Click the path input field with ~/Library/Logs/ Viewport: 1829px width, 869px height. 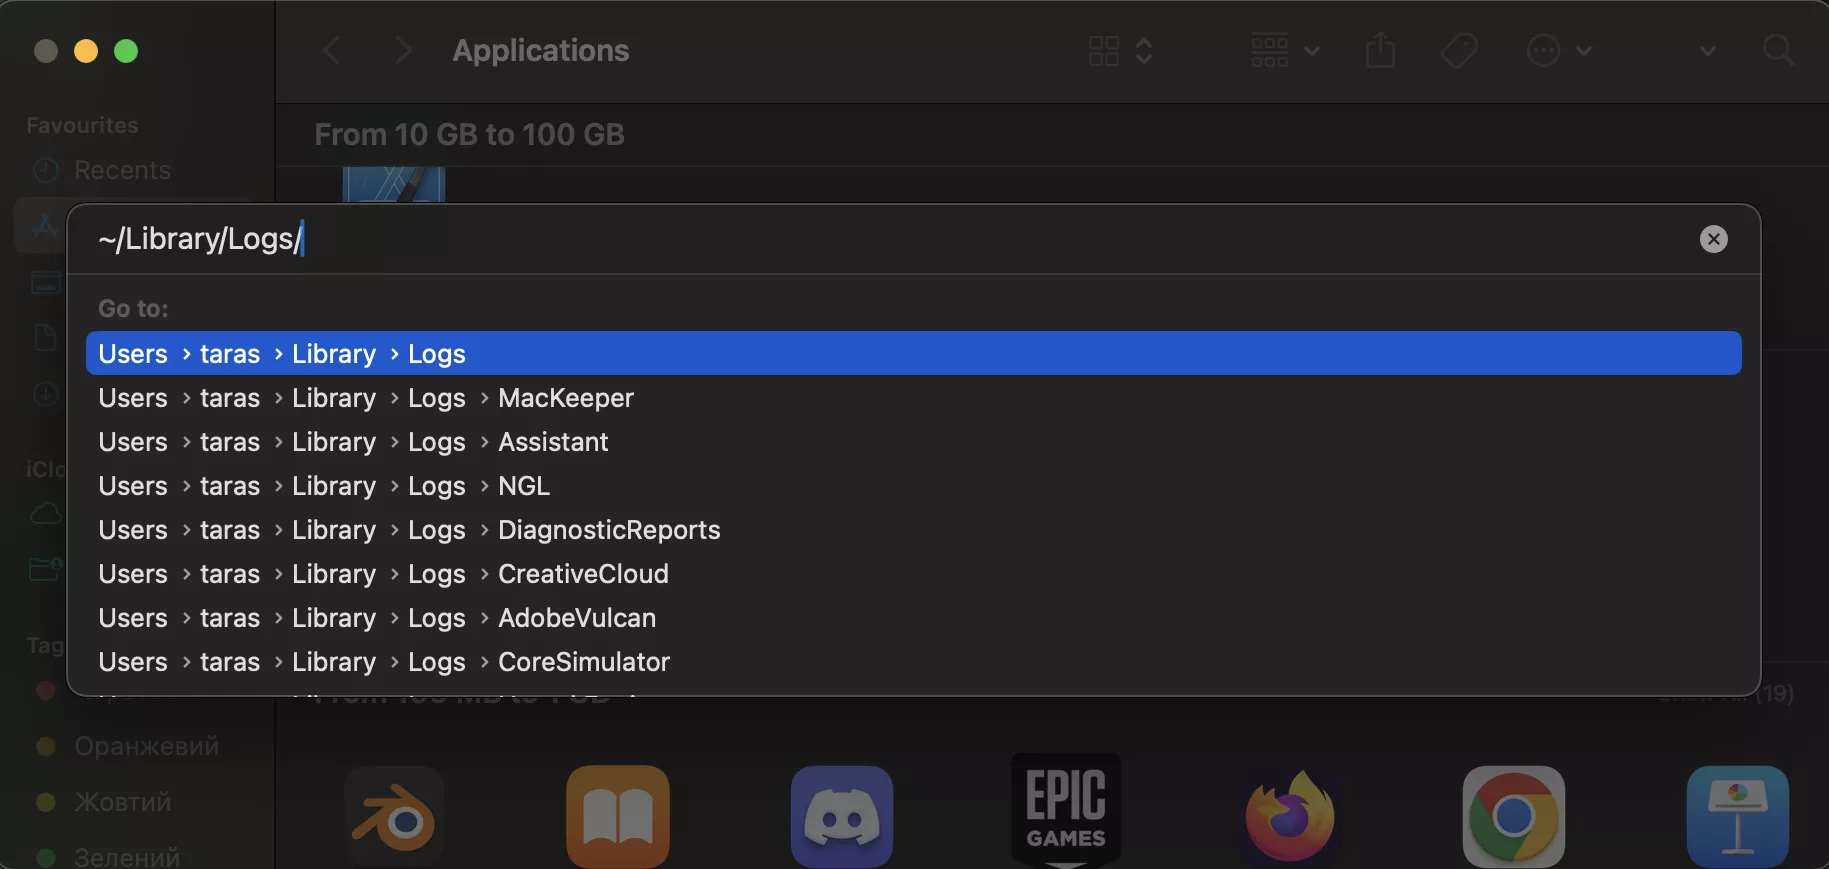[800, 239]
